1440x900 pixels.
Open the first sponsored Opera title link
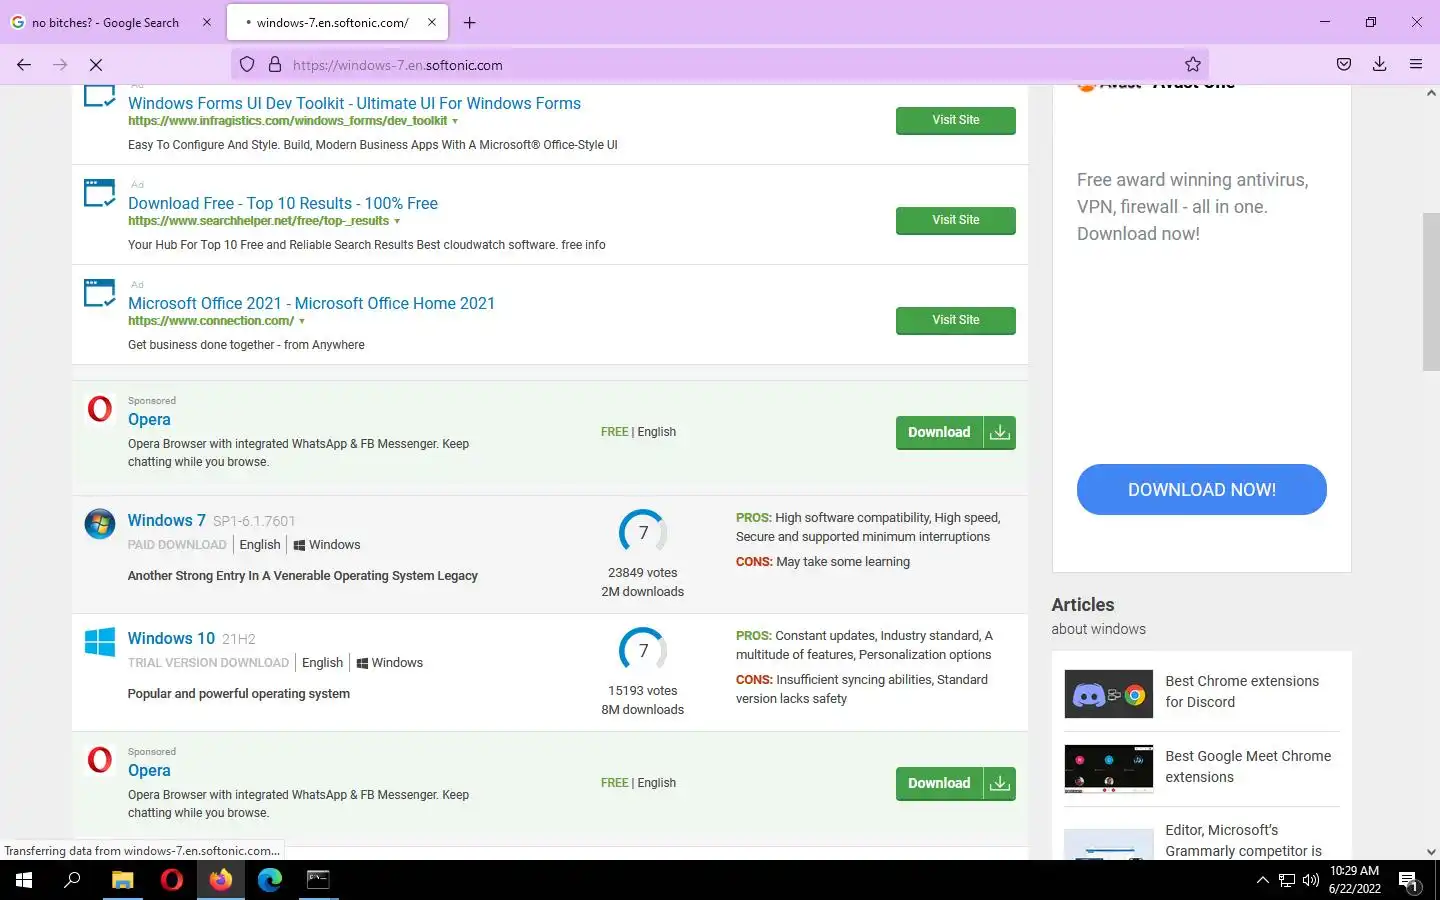click(149, 419)
